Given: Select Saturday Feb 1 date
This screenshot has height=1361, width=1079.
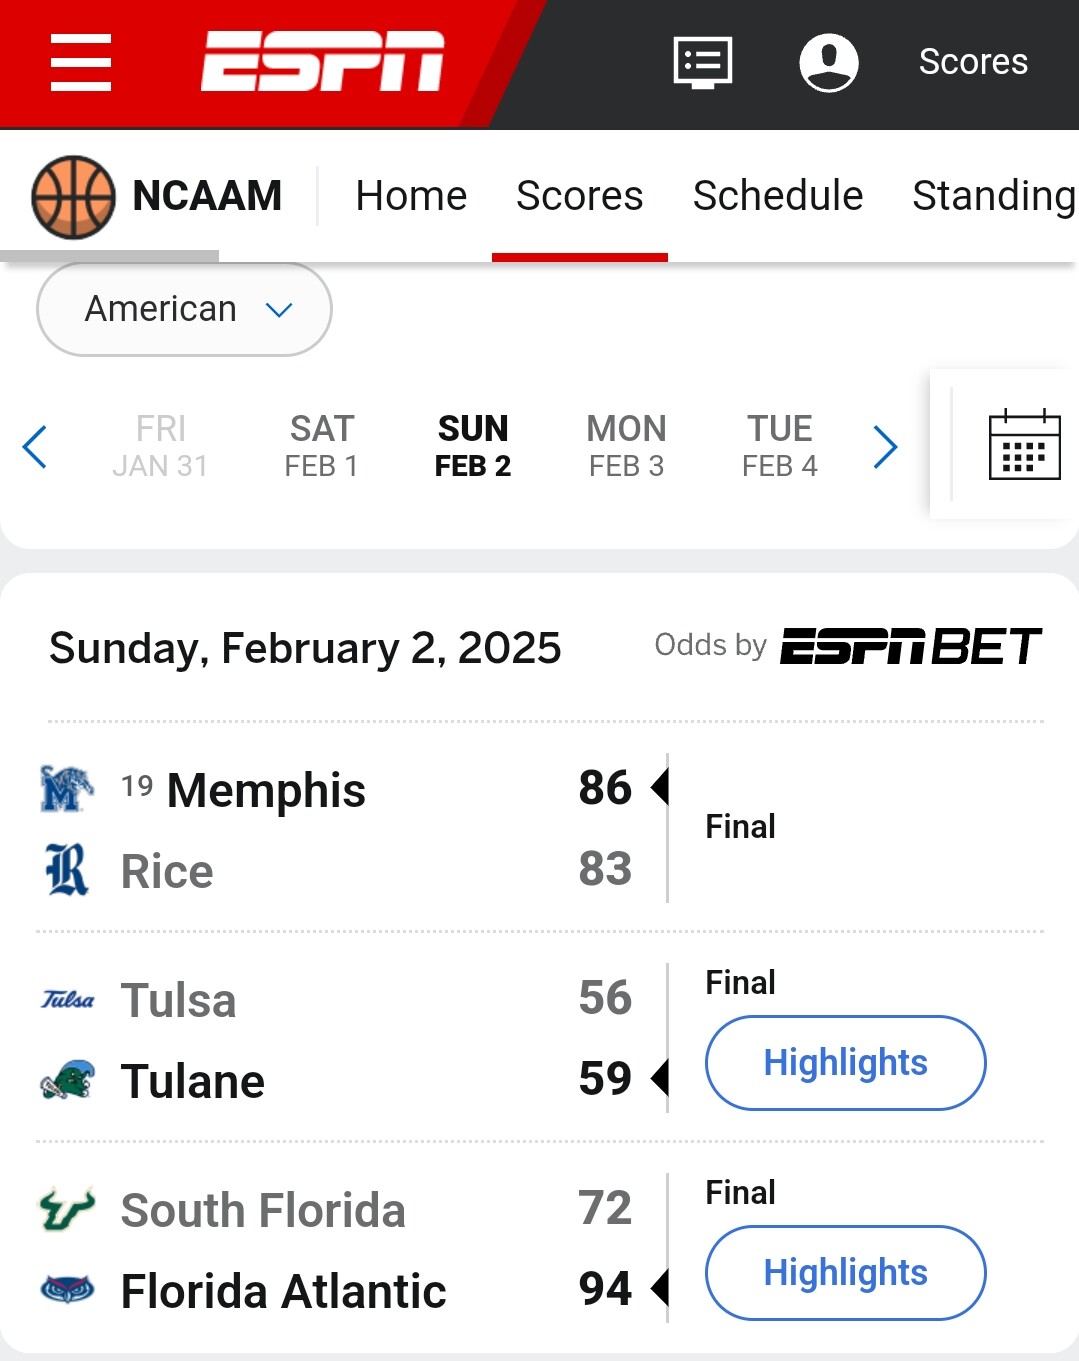Looking at the screenshot, I should 321,446.
